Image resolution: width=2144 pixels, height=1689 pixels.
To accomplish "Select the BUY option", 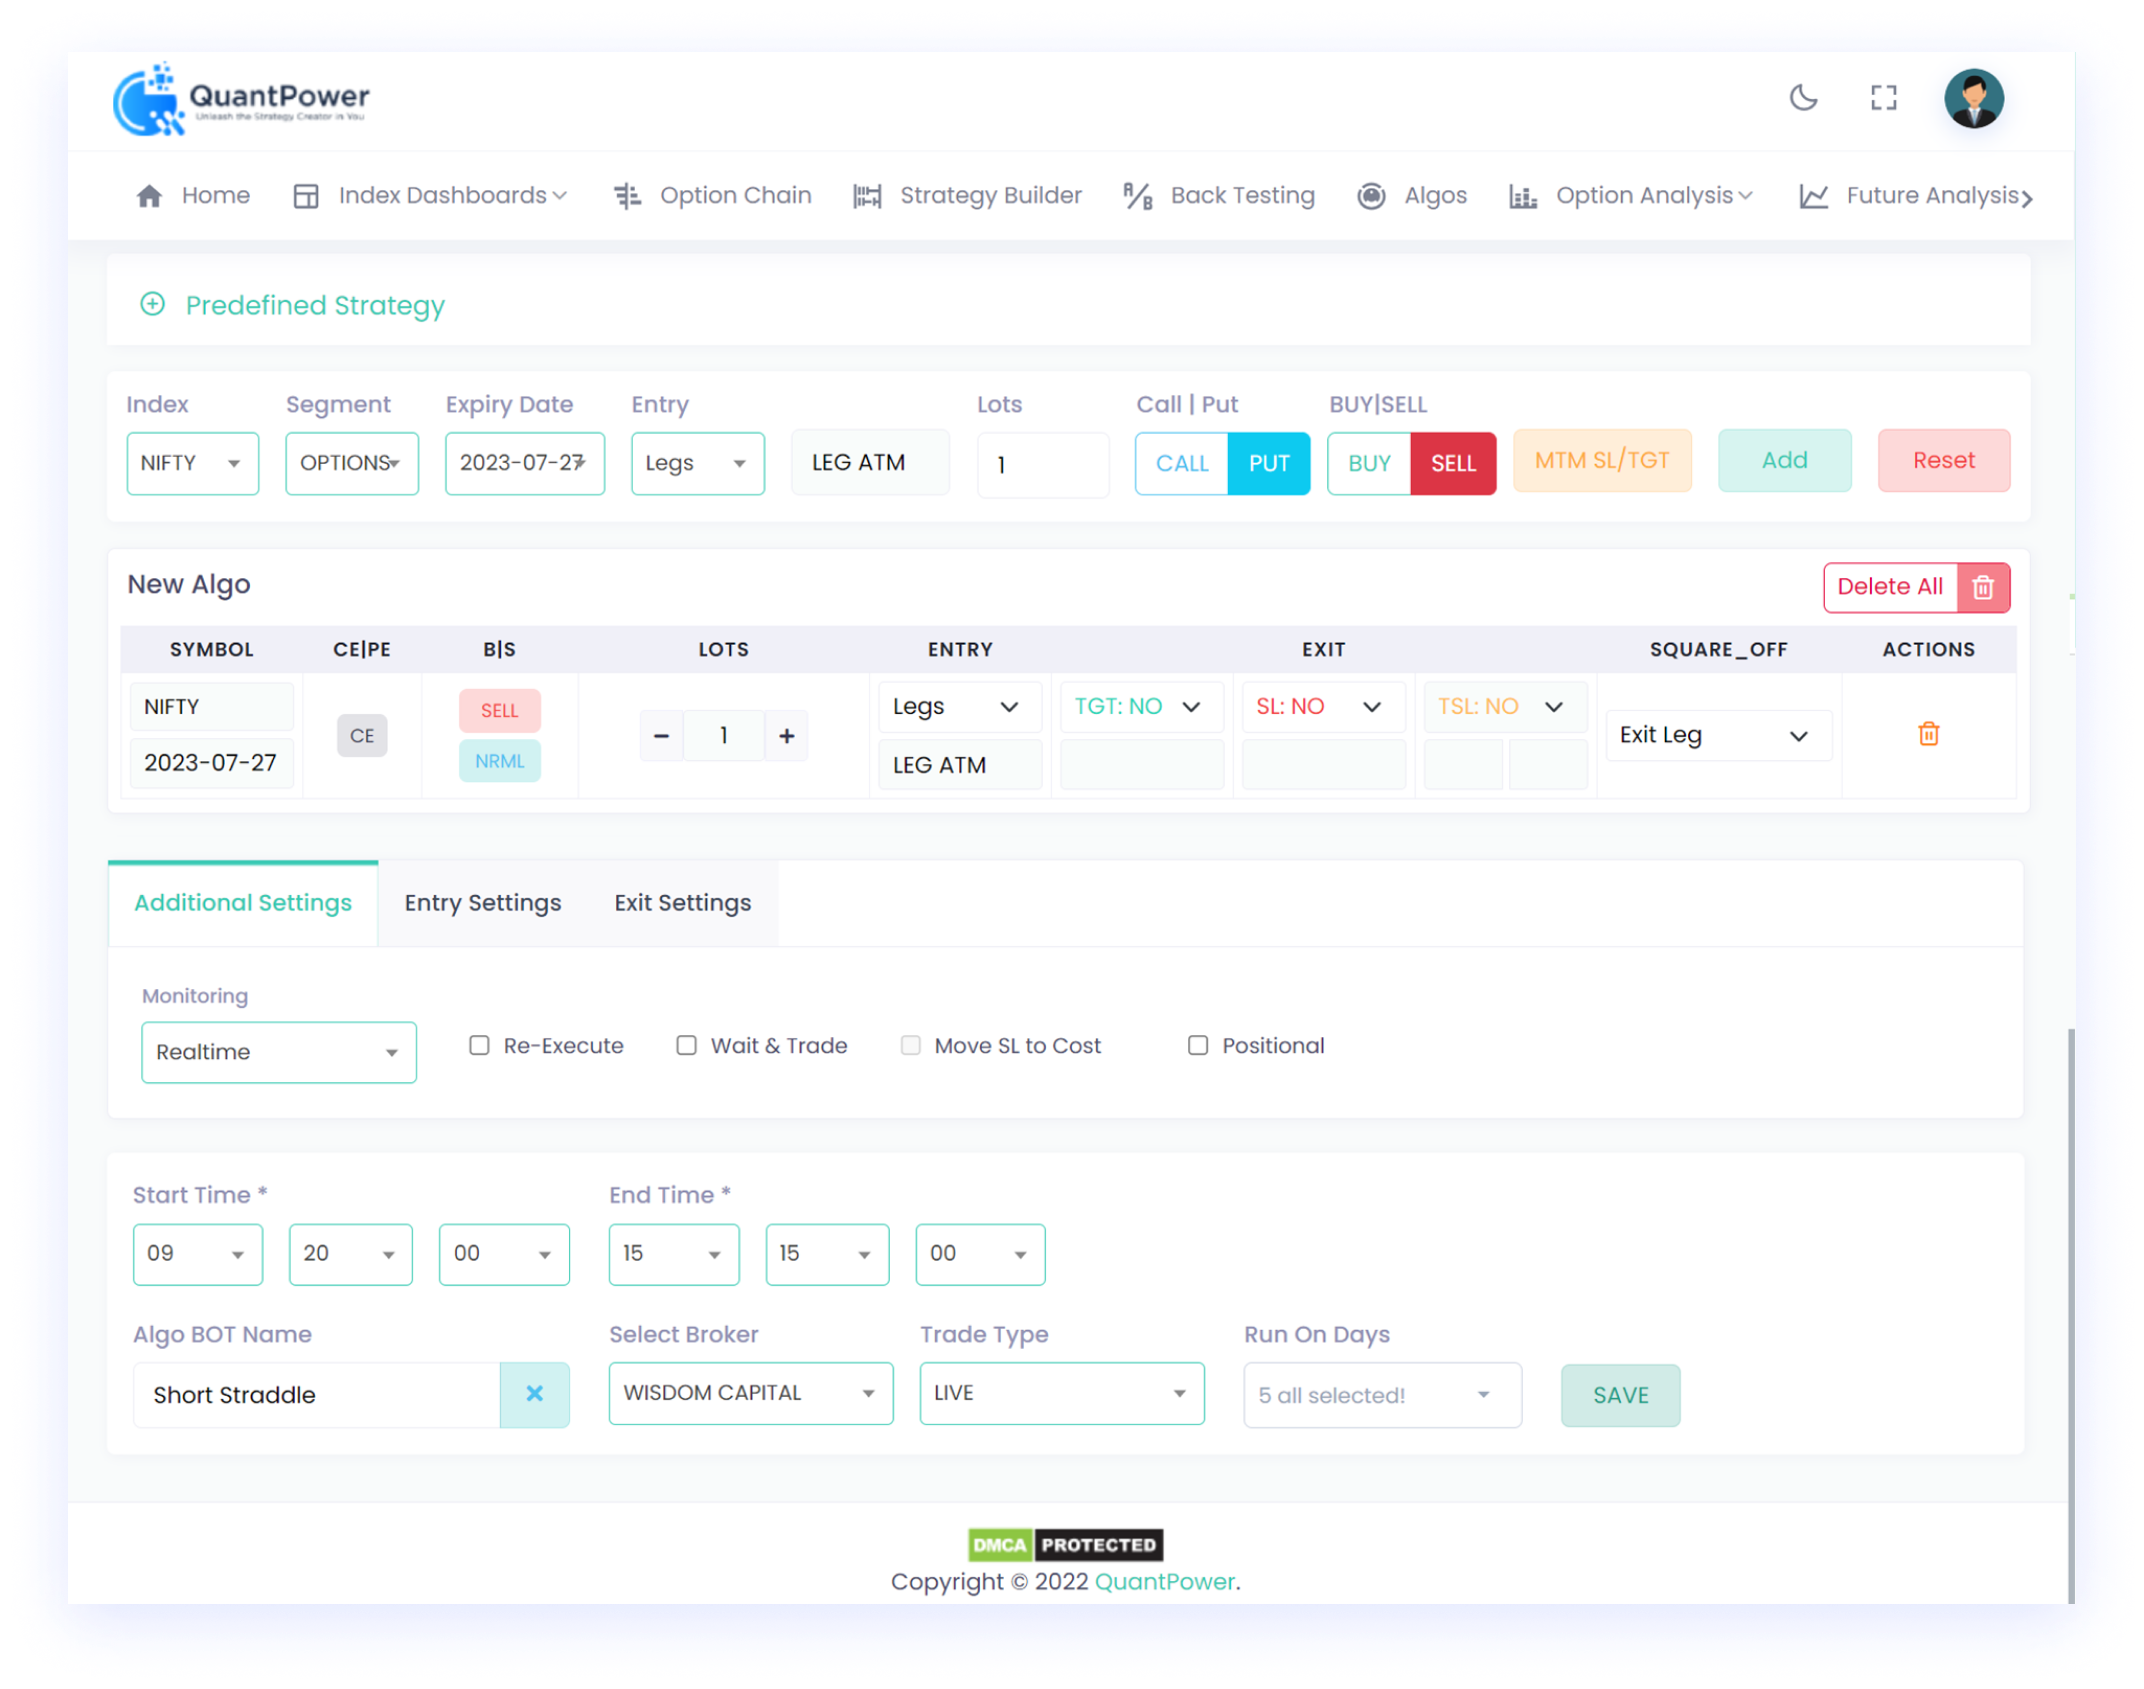I will pos(1368,463).
